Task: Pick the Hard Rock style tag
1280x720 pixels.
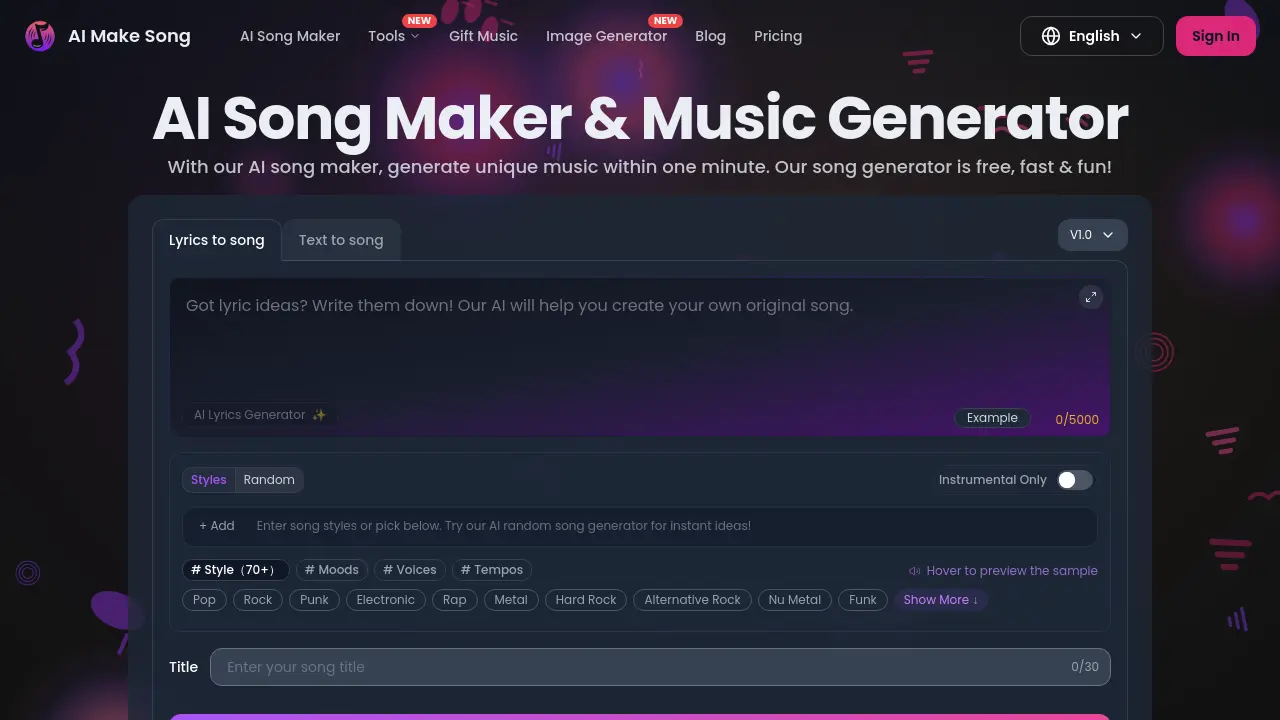Action: tap(586, 600)
